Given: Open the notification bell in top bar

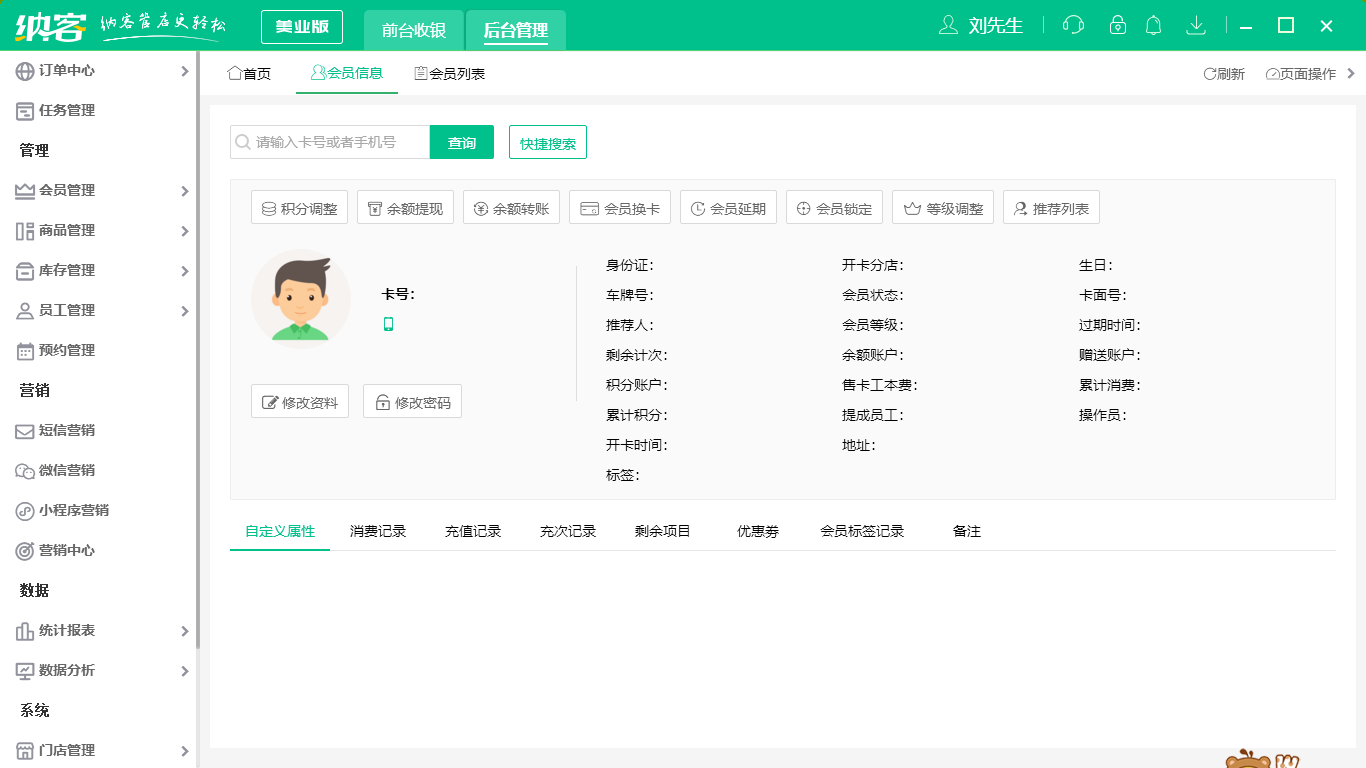Looking at the screenshot, I should pos(1153,25).
